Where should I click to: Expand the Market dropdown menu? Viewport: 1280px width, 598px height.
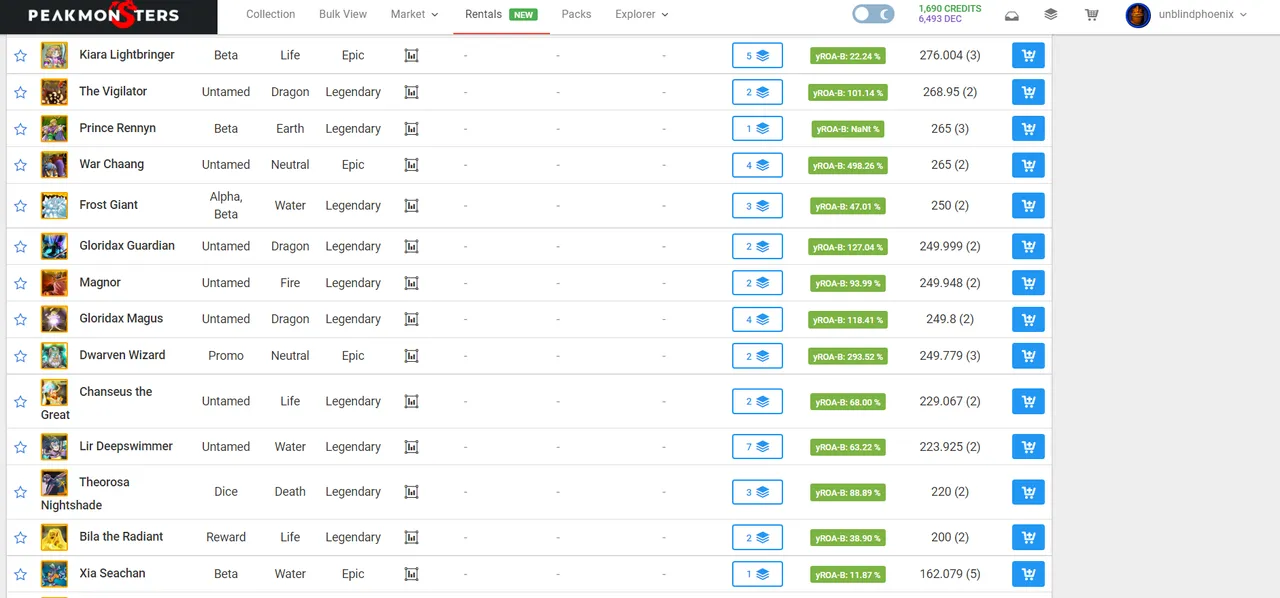[x=415, y=14]
